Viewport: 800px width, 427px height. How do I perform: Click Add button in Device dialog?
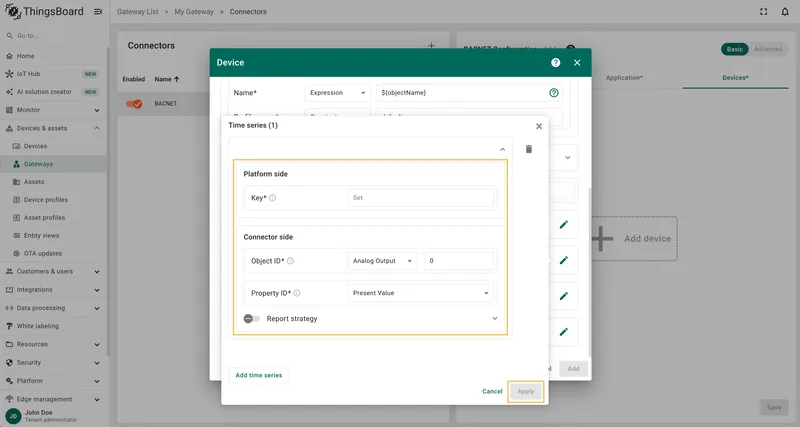pos(573,369)
